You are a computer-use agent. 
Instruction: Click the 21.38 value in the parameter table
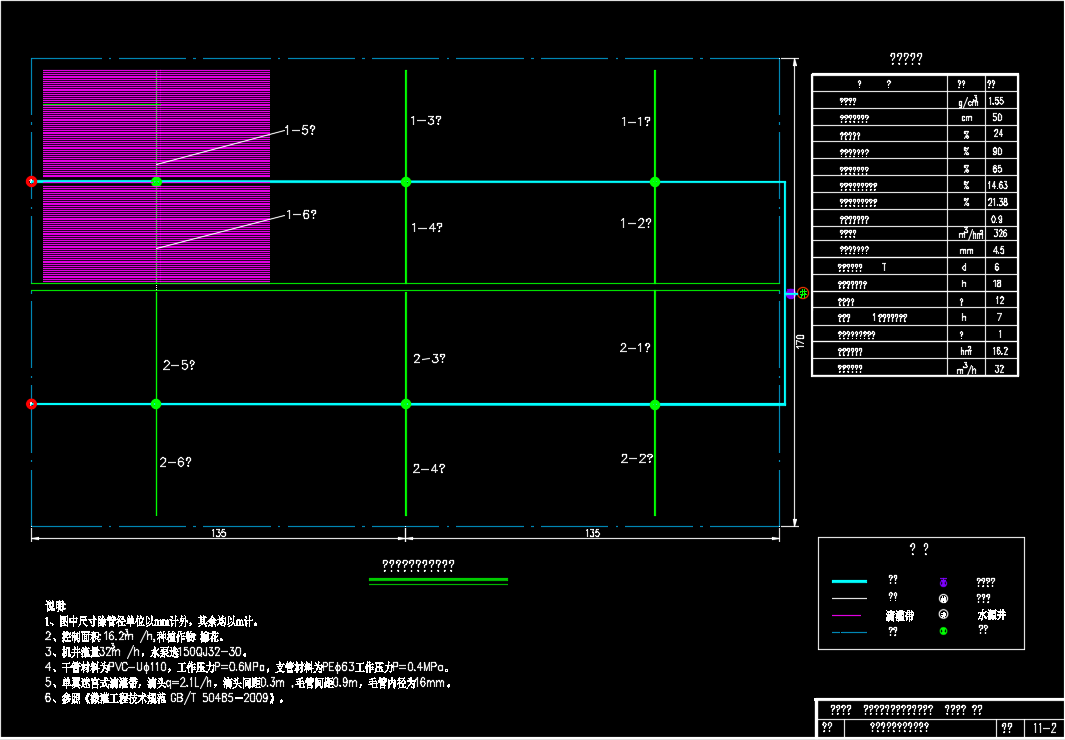tap(997, 202)
